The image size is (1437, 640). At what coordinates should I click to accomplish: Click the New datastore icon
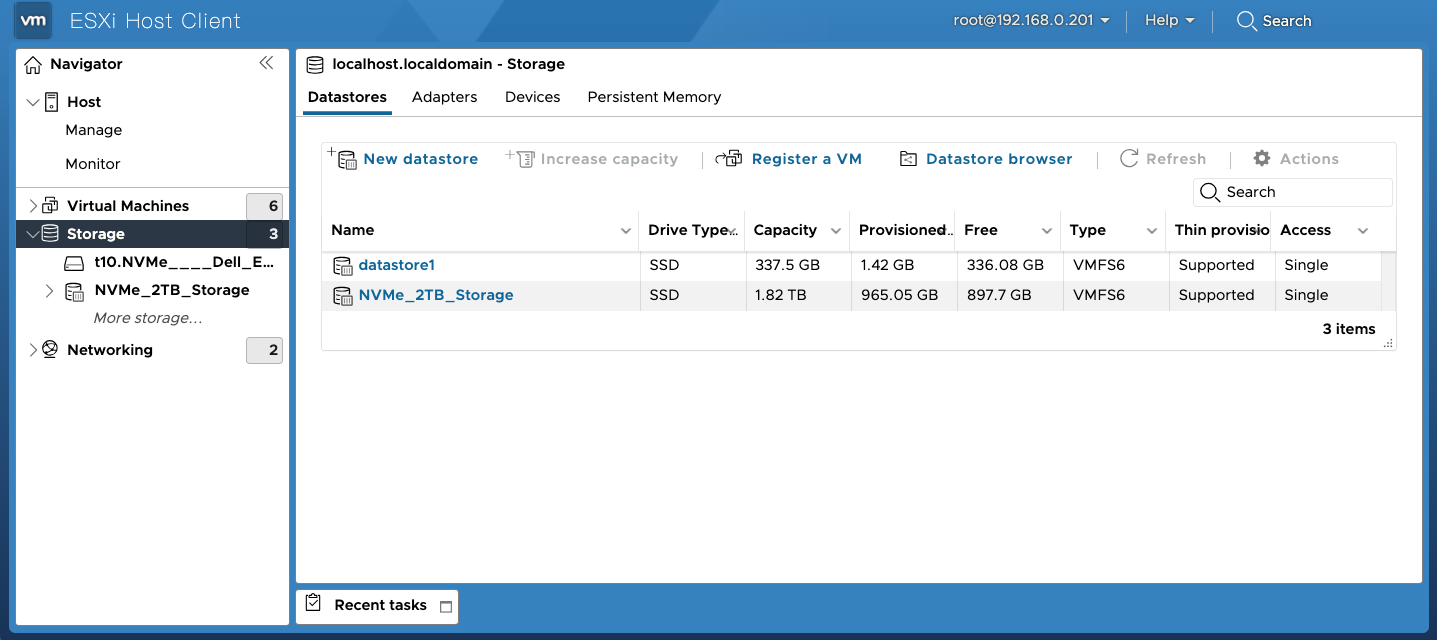[343, 158]
